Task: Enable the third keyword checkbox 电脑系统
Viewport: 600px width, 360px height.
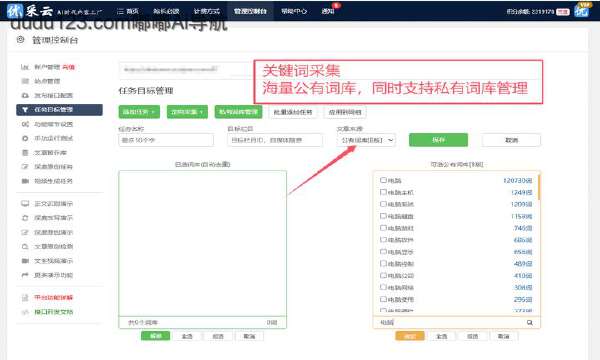Action: pos(383,204)
